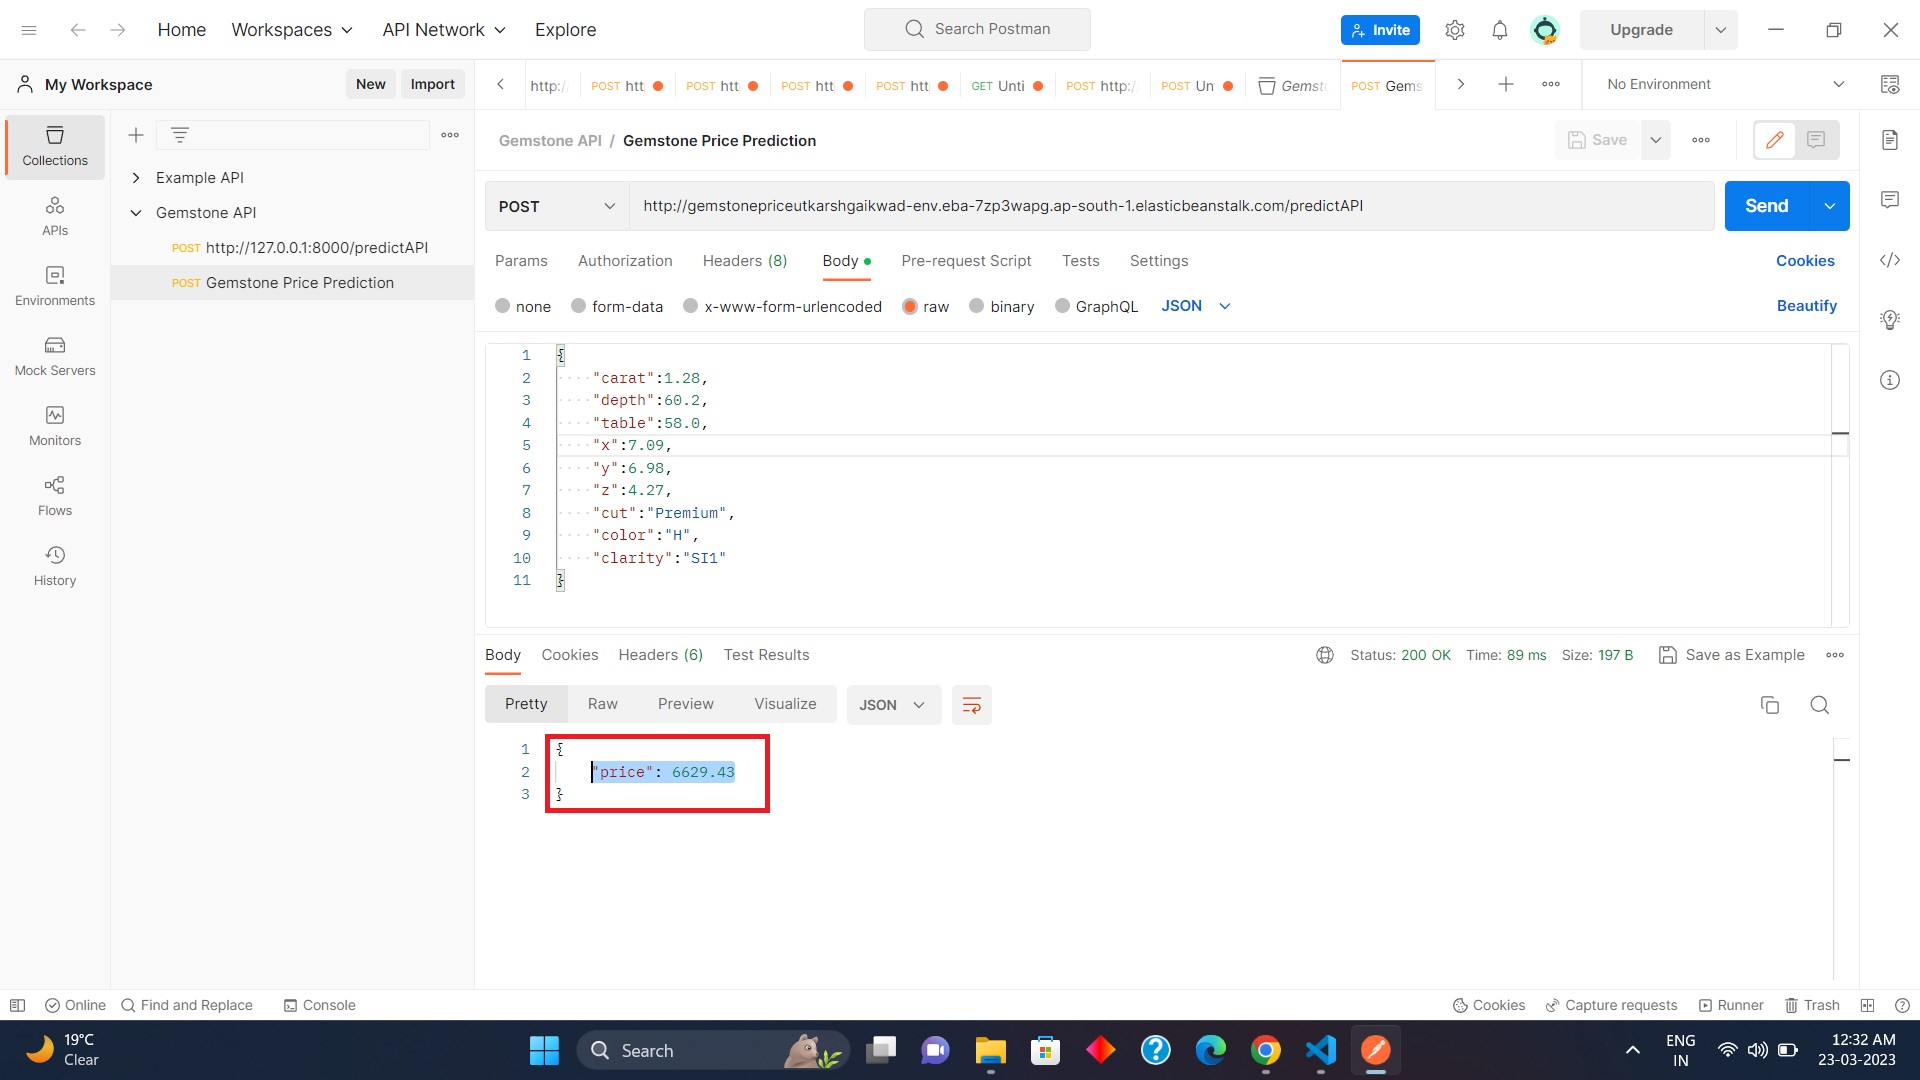Open the No Environment selector

[1724, 84]
